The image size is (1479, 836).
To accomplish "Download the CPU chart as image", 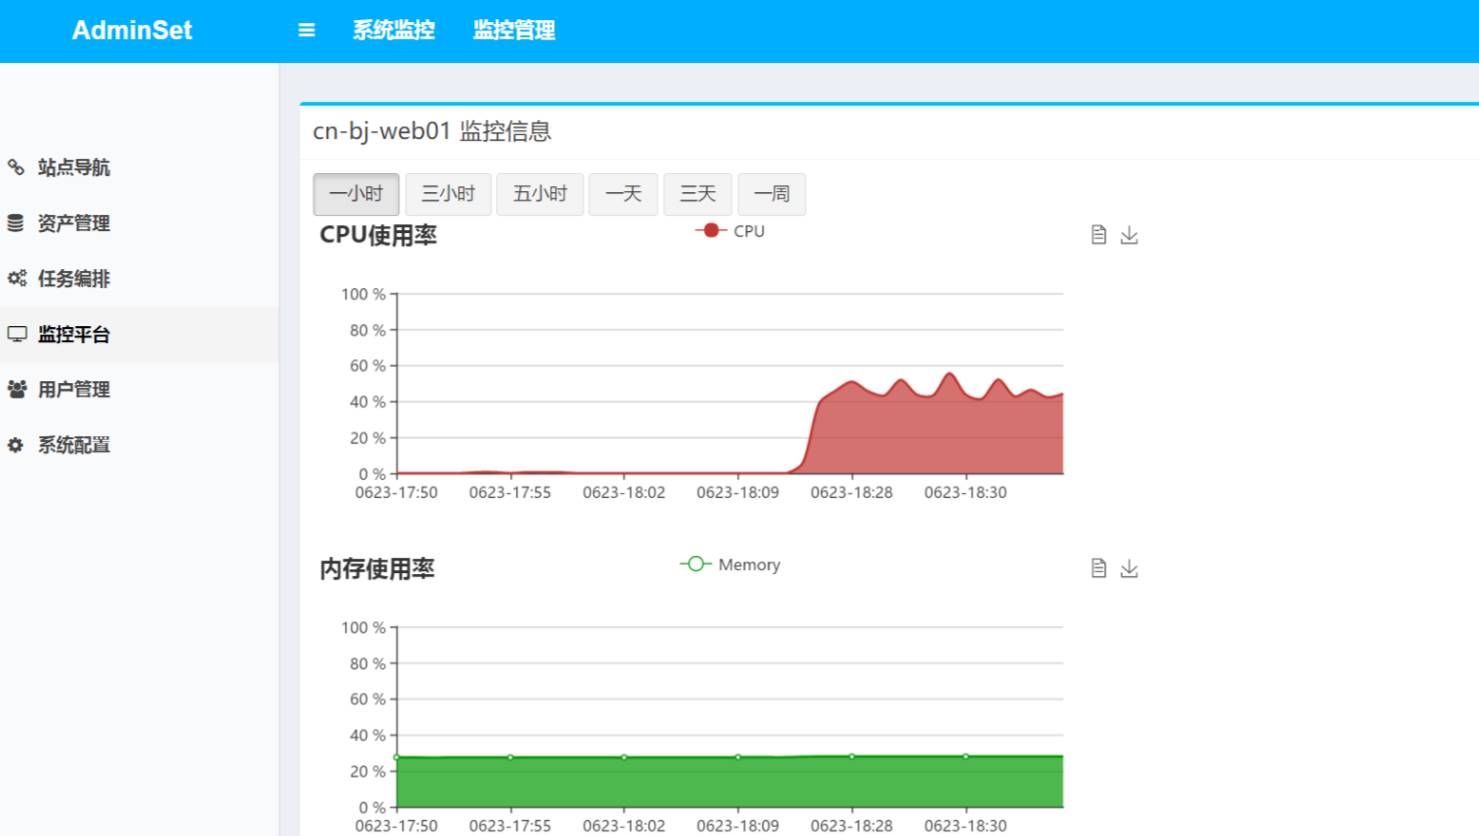I will click(1129, 235).
